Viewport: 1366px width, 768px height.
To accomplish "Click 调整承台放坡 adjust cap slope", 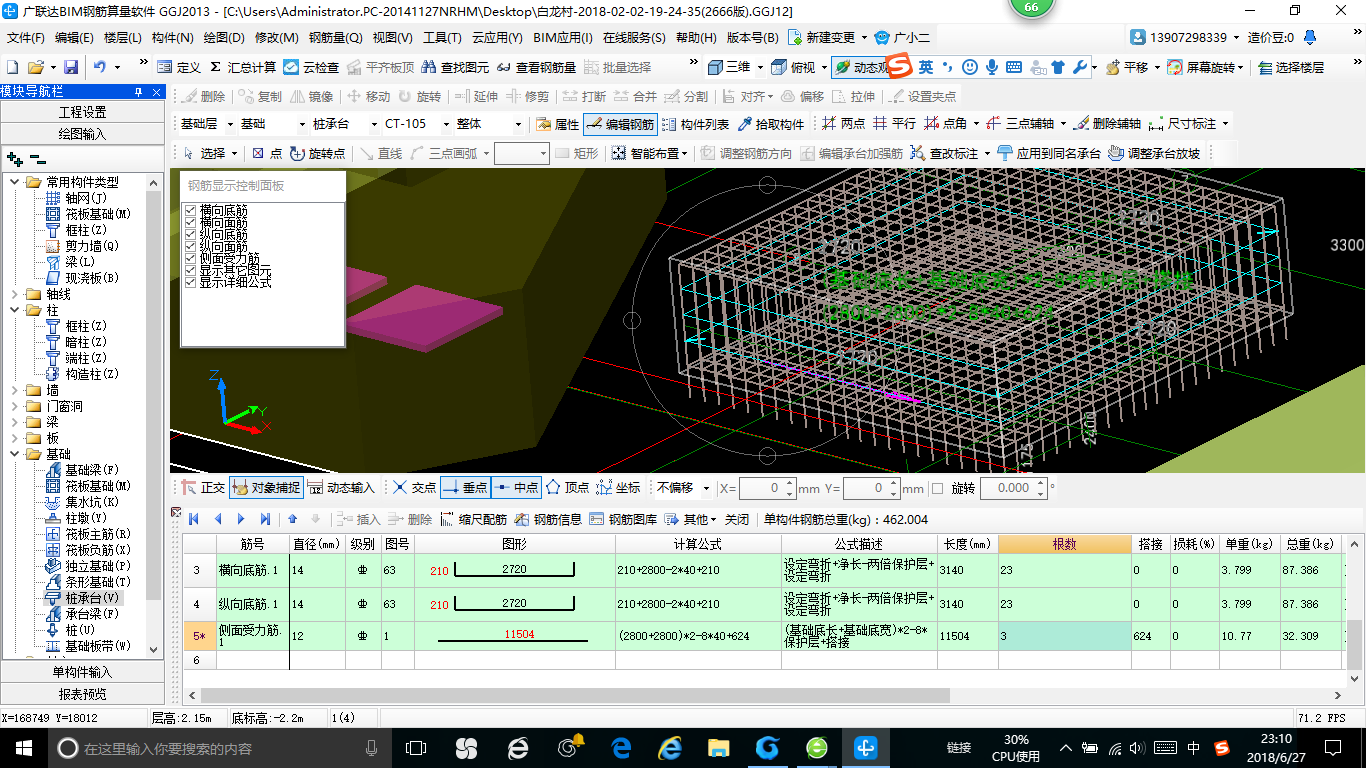I will click(x=1155, y=153).
